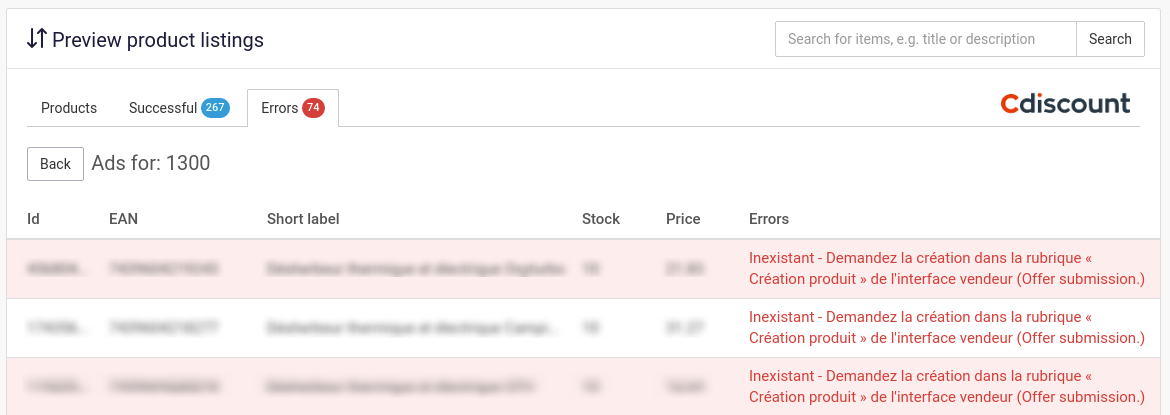Open the Successful tab
Image resolution: width=1170 pixels, height=415 pixels.
(x=163, y=108)
